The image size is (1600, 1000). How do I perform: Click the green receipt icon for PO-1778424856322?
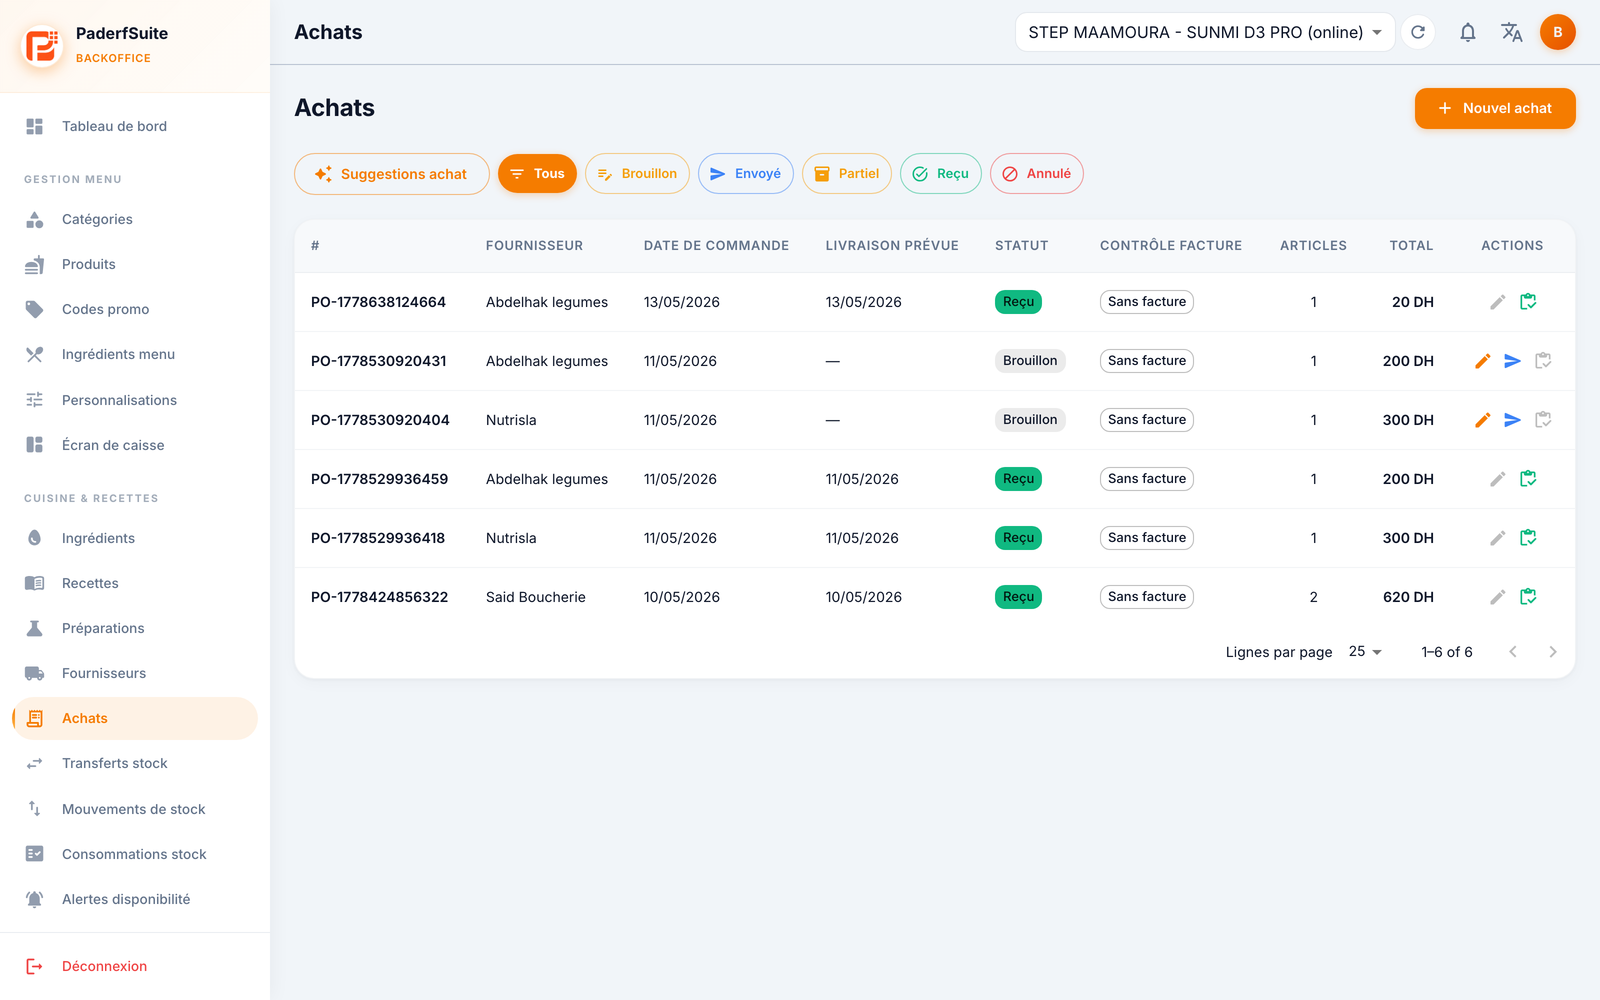[x=1528, y=597]
